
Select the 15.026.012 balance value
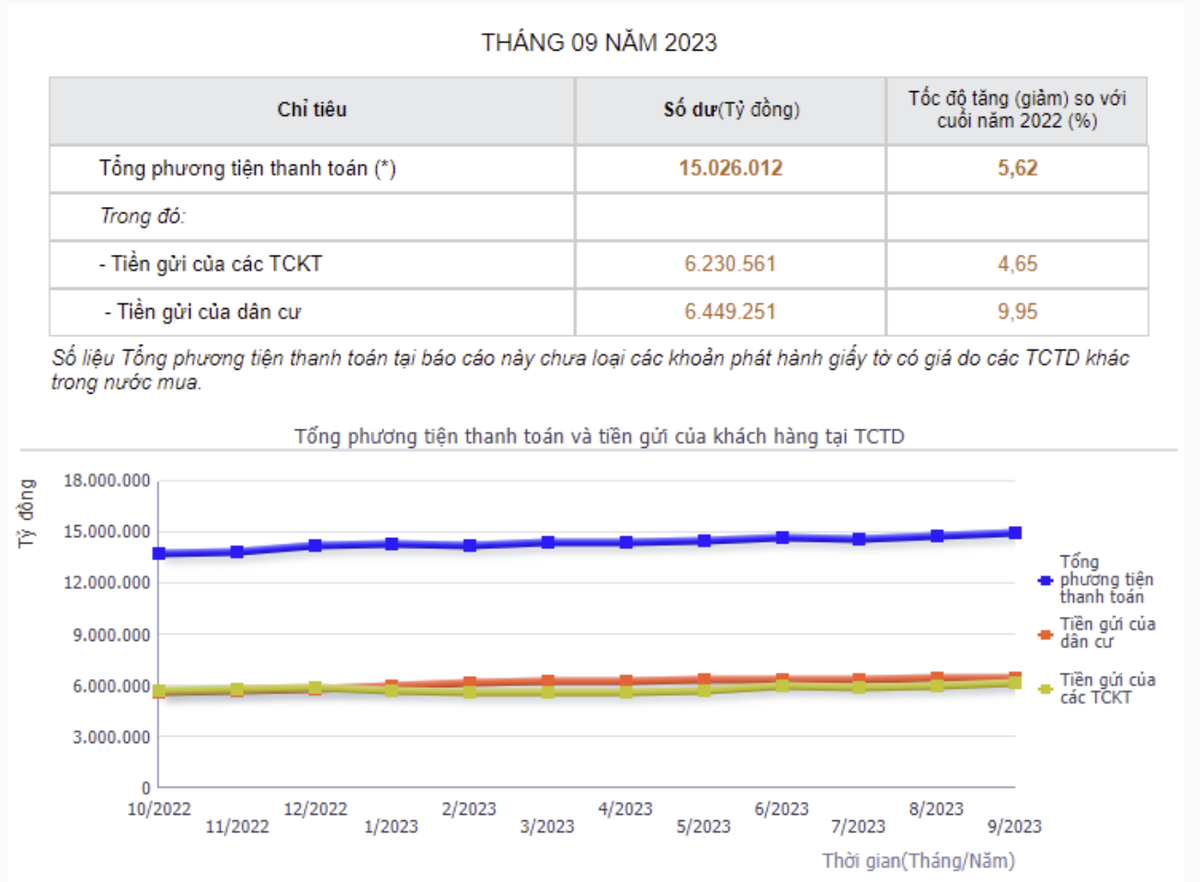[x=730, y=168]
